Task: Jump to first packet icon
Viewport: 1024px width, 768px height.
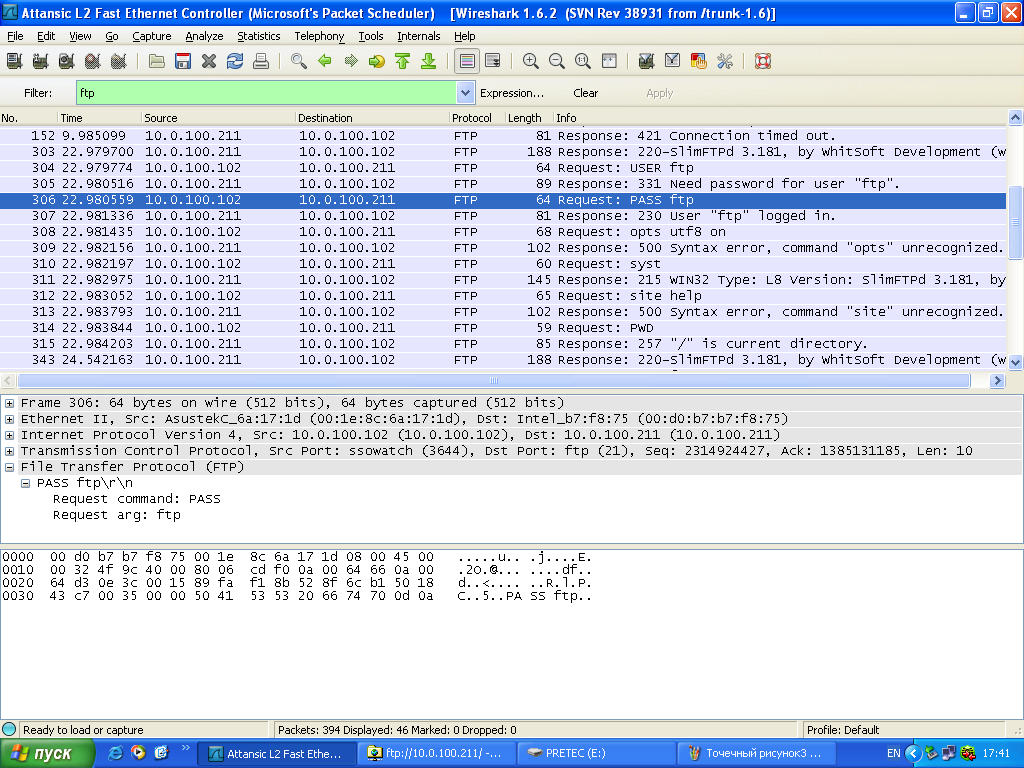Action: (x=403, y=61)
